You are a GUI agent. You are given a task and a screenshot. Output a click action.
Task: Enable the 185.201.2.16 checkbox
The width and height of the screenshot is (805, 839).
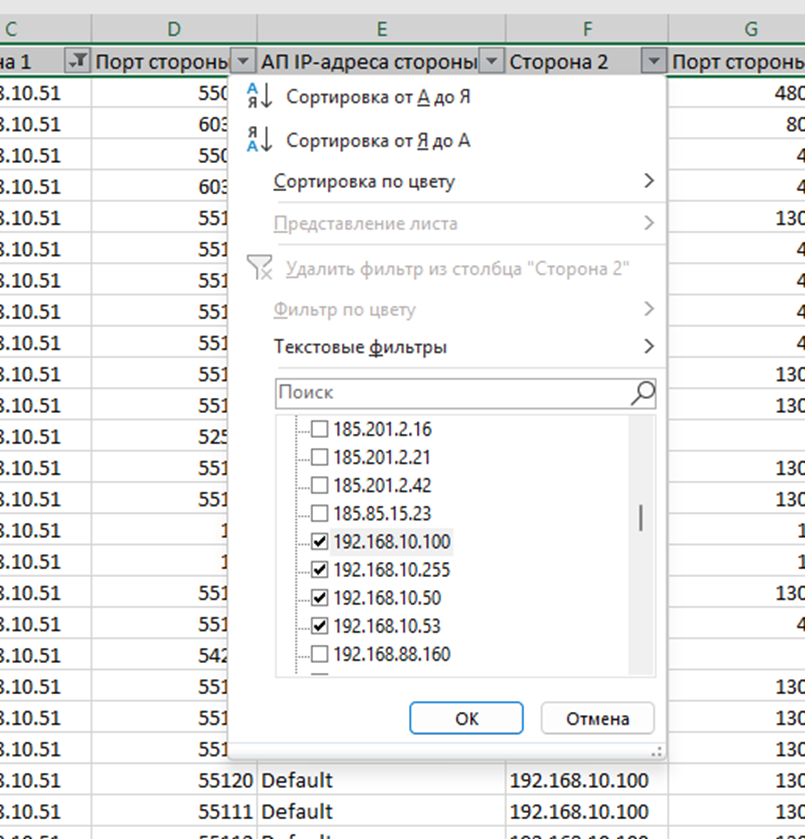(x=319, y=429)
